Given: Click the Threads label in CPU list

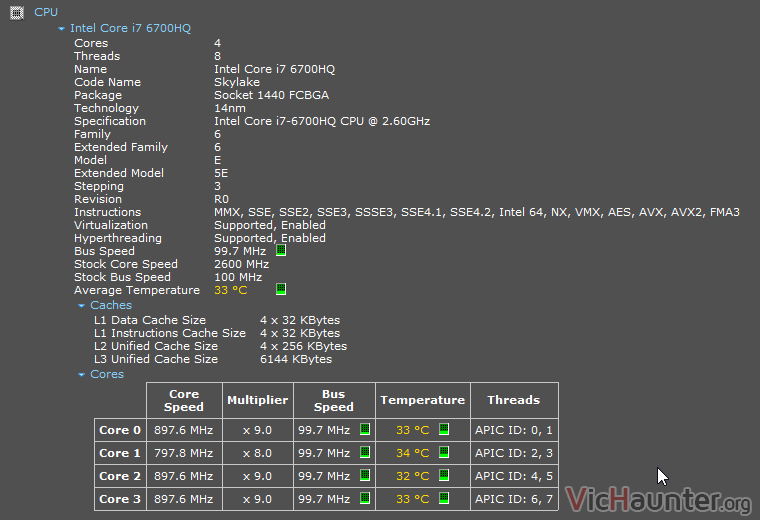Looking at the screenshot, I should [97, 56].
